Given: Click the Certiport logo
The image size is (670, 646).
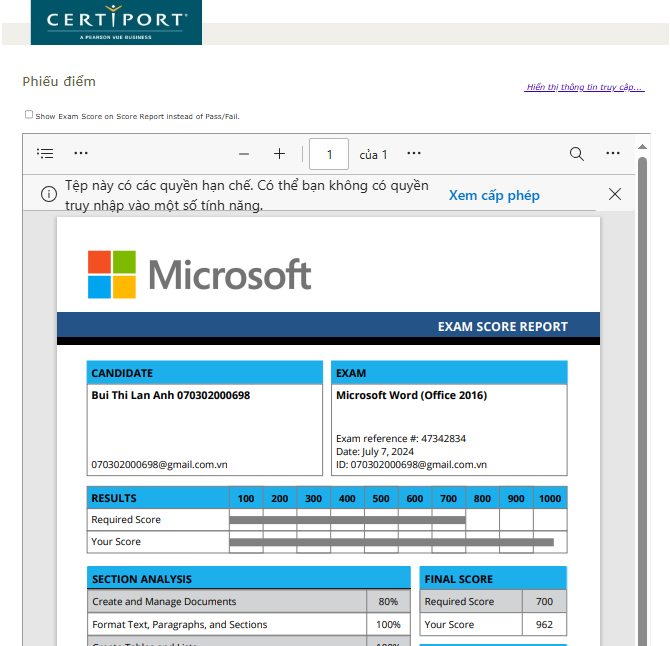Looking at the screenshot, I should point(116,23).
